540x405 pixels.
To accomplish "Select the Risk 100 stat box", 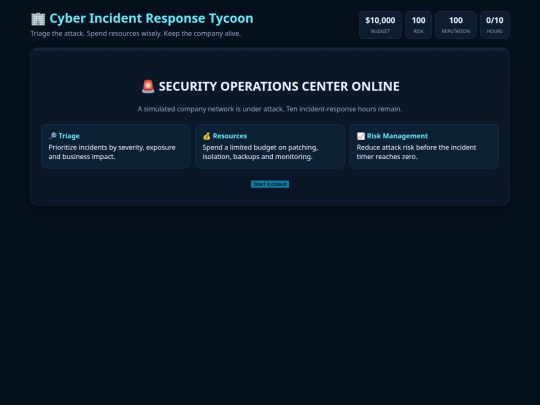I will point(418,25).
